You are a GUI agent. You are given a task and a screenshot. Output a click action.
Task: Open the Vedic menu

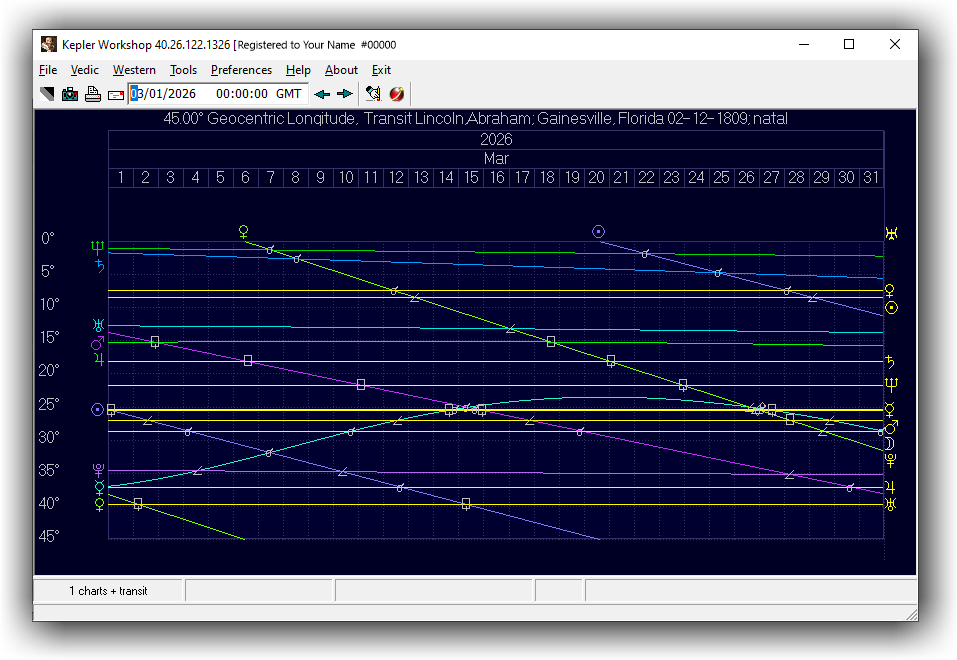pyautogui.click(x=85, y=70)
